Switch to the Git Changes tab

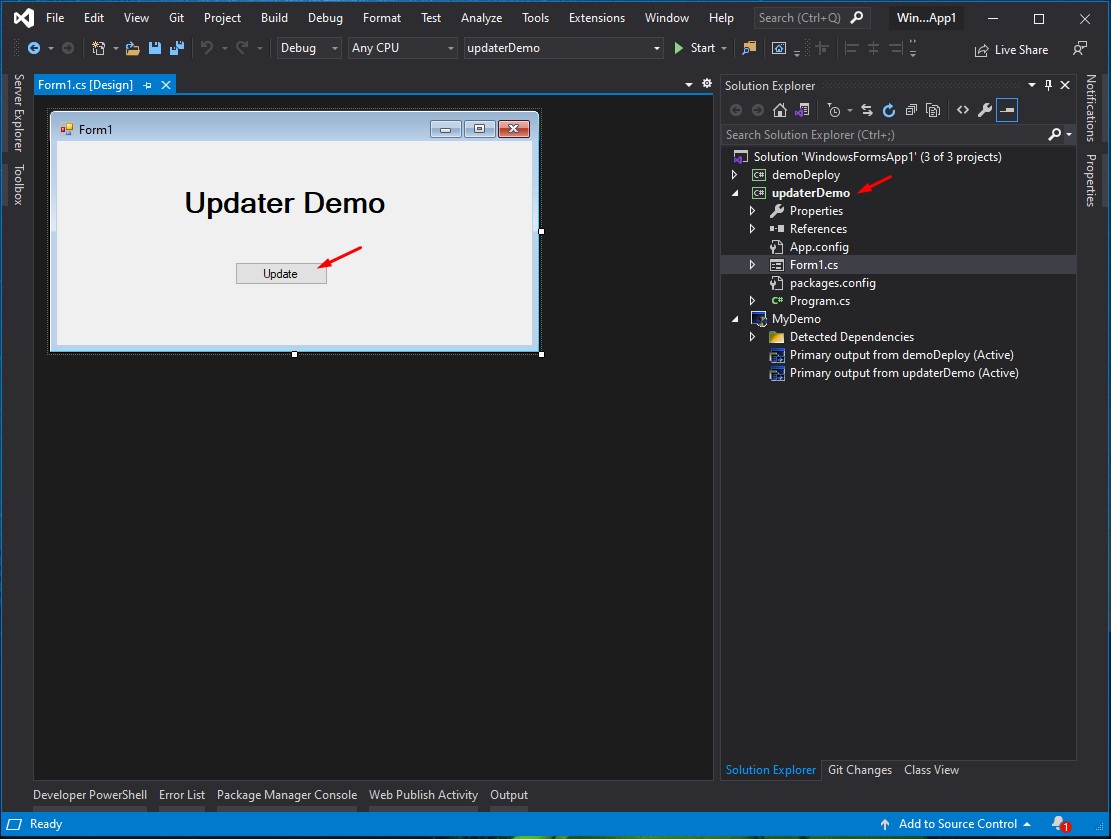(x=859, y=770)
